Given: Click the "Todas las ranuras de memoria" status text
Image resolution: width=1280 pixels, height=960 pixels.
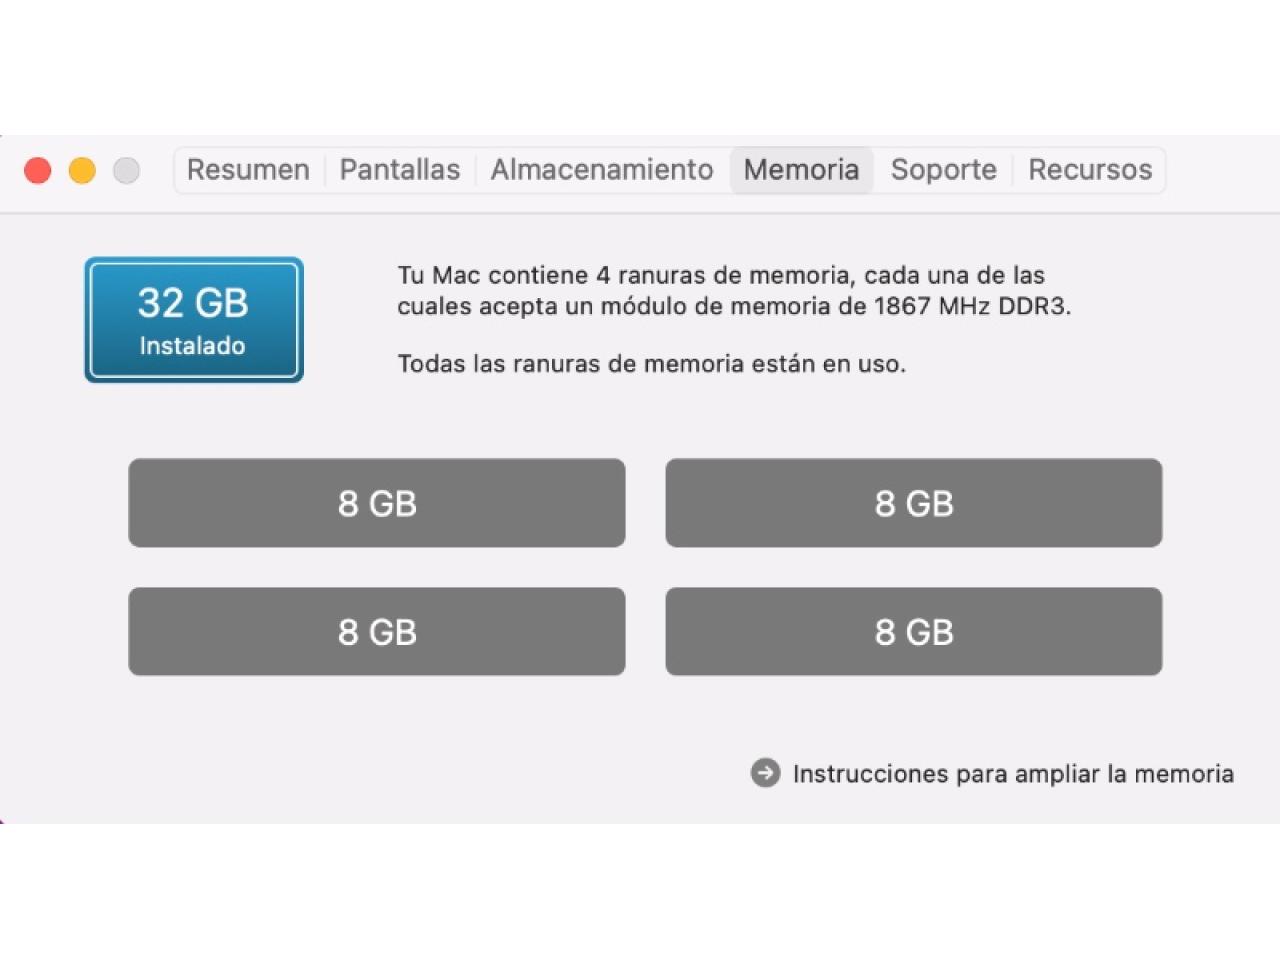Looking at the screenshot, I should coord(651,364).
